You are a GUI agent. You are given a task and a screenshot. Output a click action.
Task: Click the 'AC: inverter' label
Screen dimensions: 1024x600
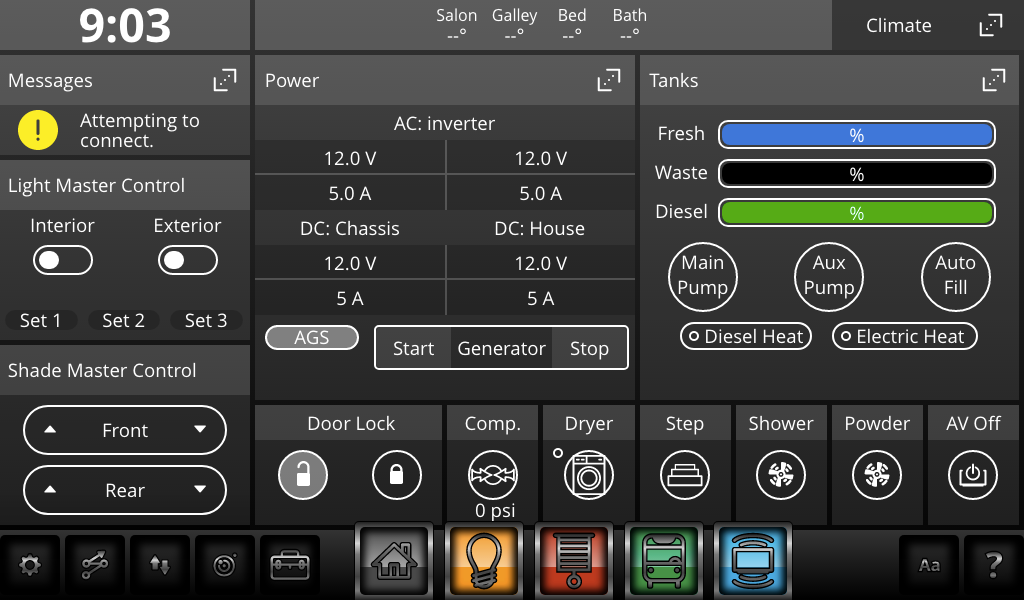point(444,123)
